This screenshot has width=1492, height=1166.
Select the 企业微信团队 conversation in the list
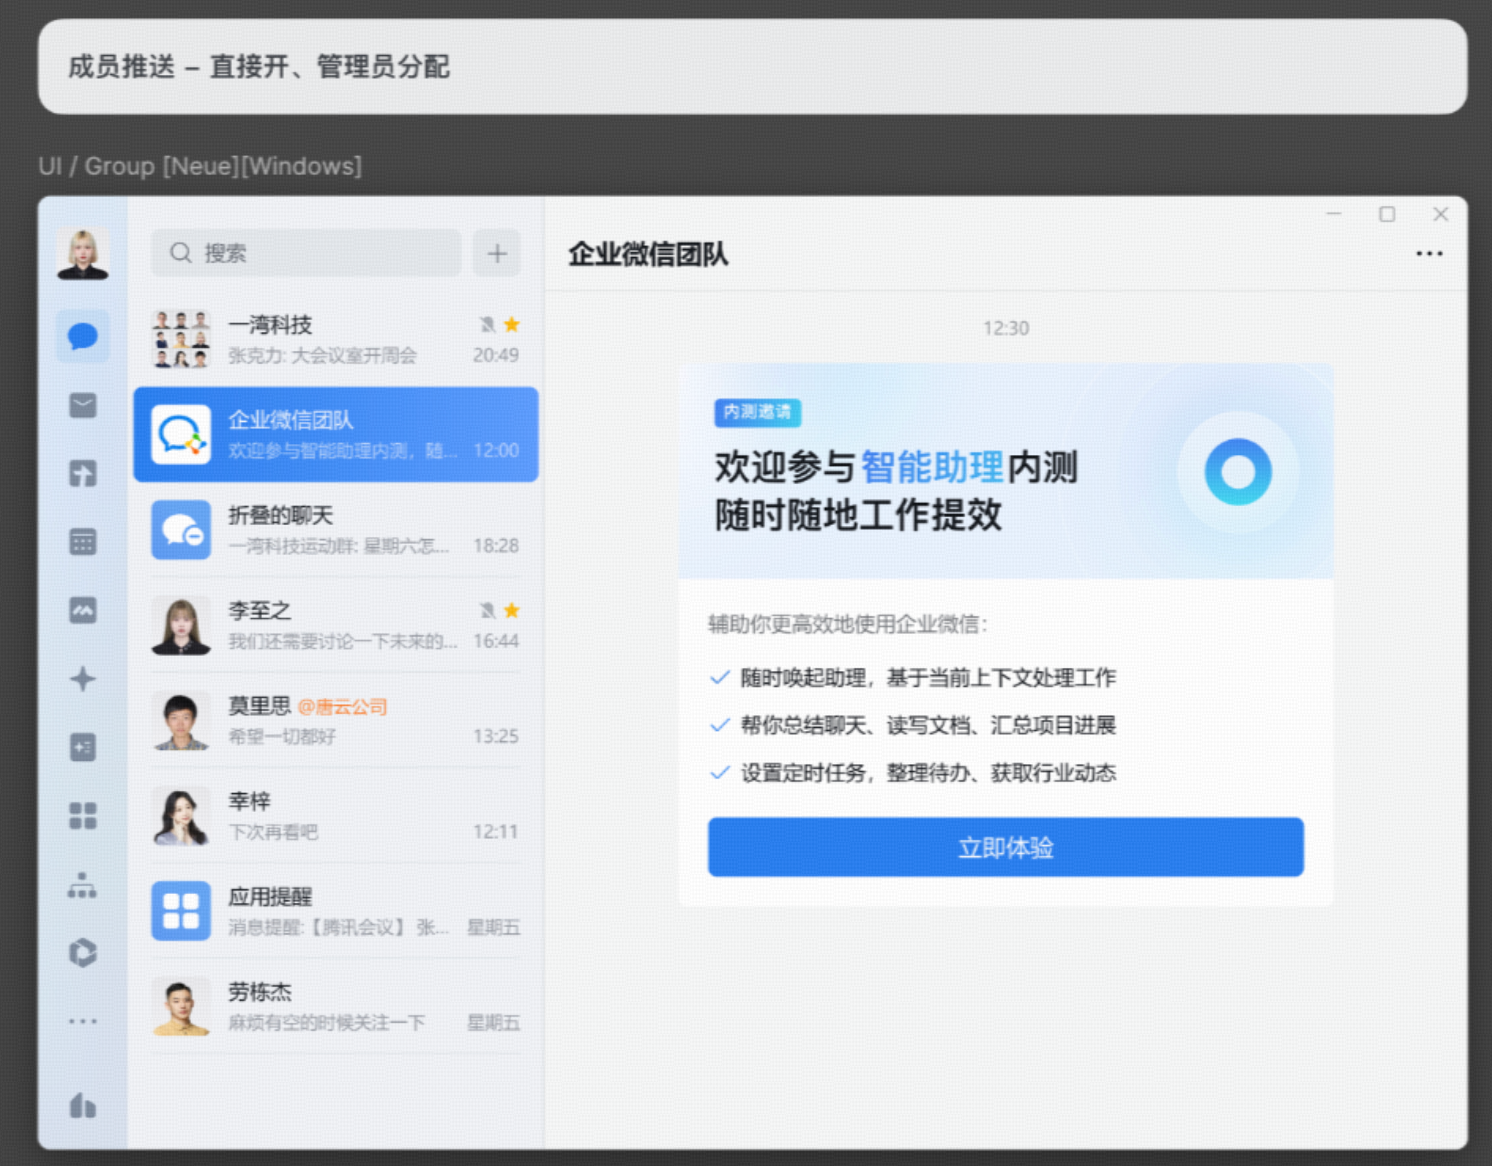point(336,435)
